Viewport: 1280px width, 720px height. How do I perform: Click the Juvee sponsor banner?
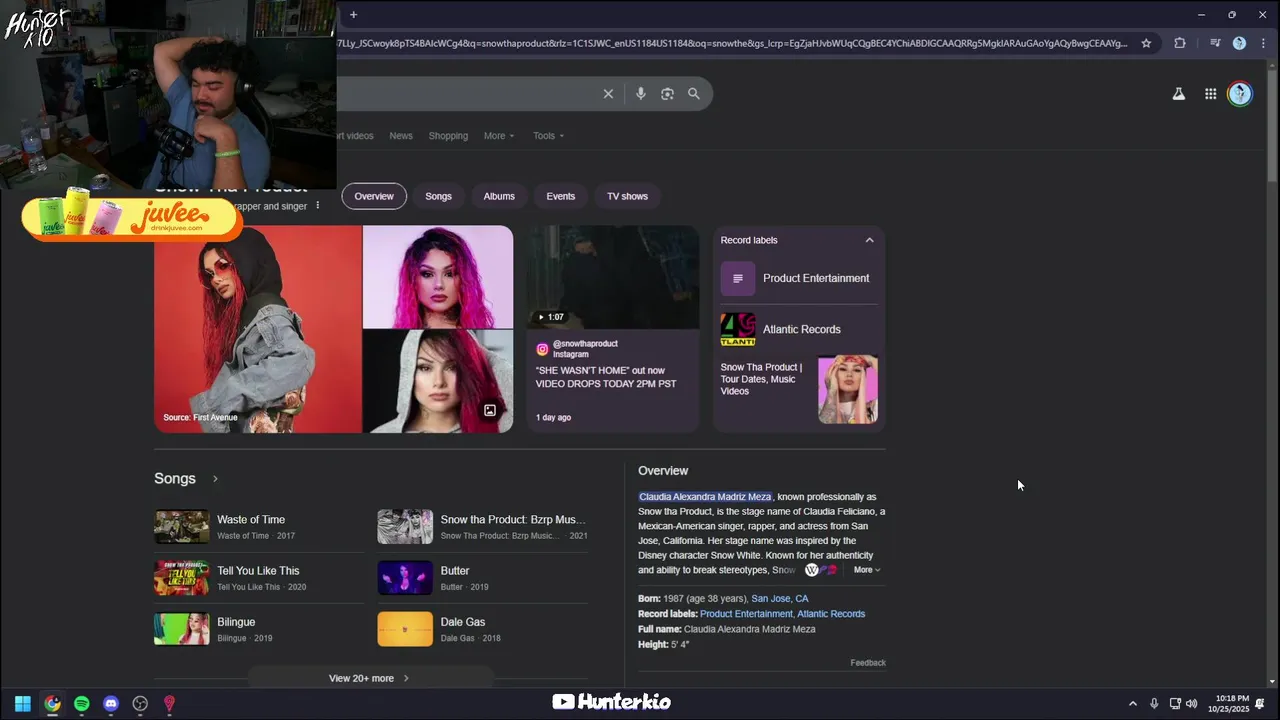click(132, 215)
